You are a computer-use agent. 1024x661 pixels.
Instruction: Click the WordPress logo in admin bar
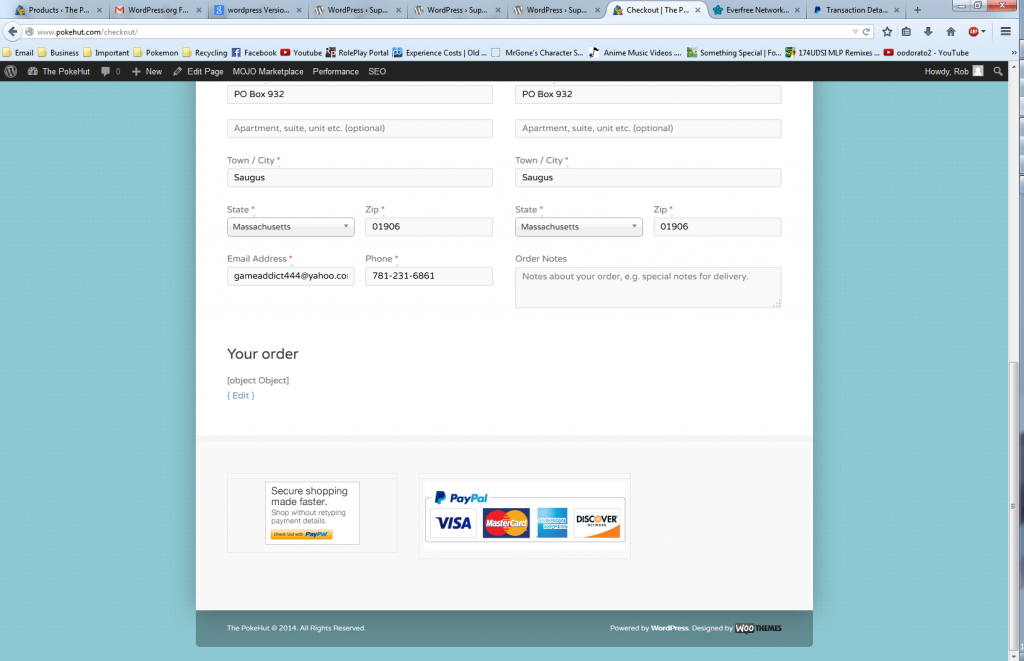11,72
